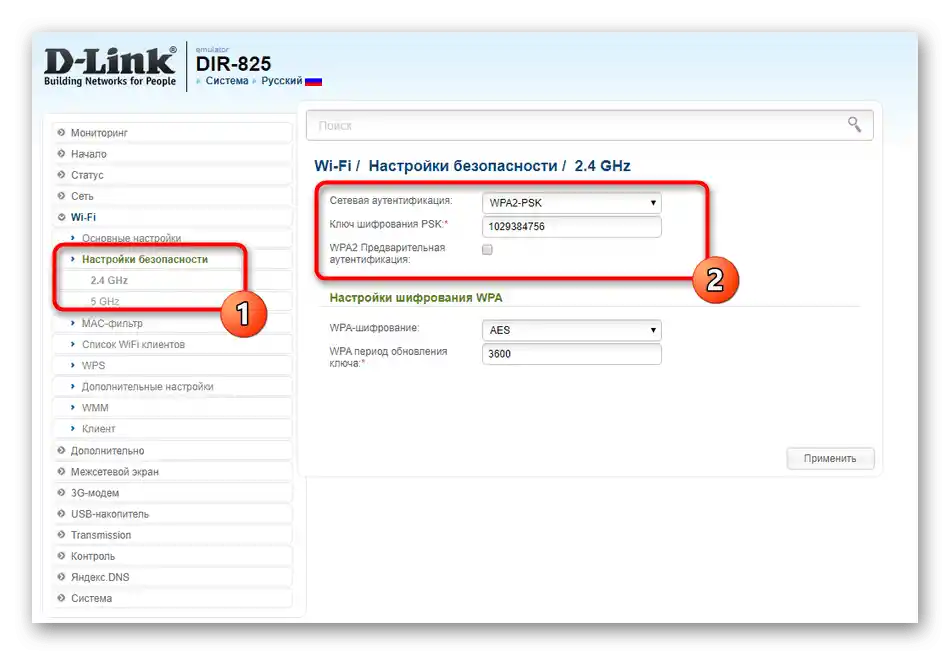Click the circle icon beside Начало
The image size is (950, 655).
click(x=61, y=153)
